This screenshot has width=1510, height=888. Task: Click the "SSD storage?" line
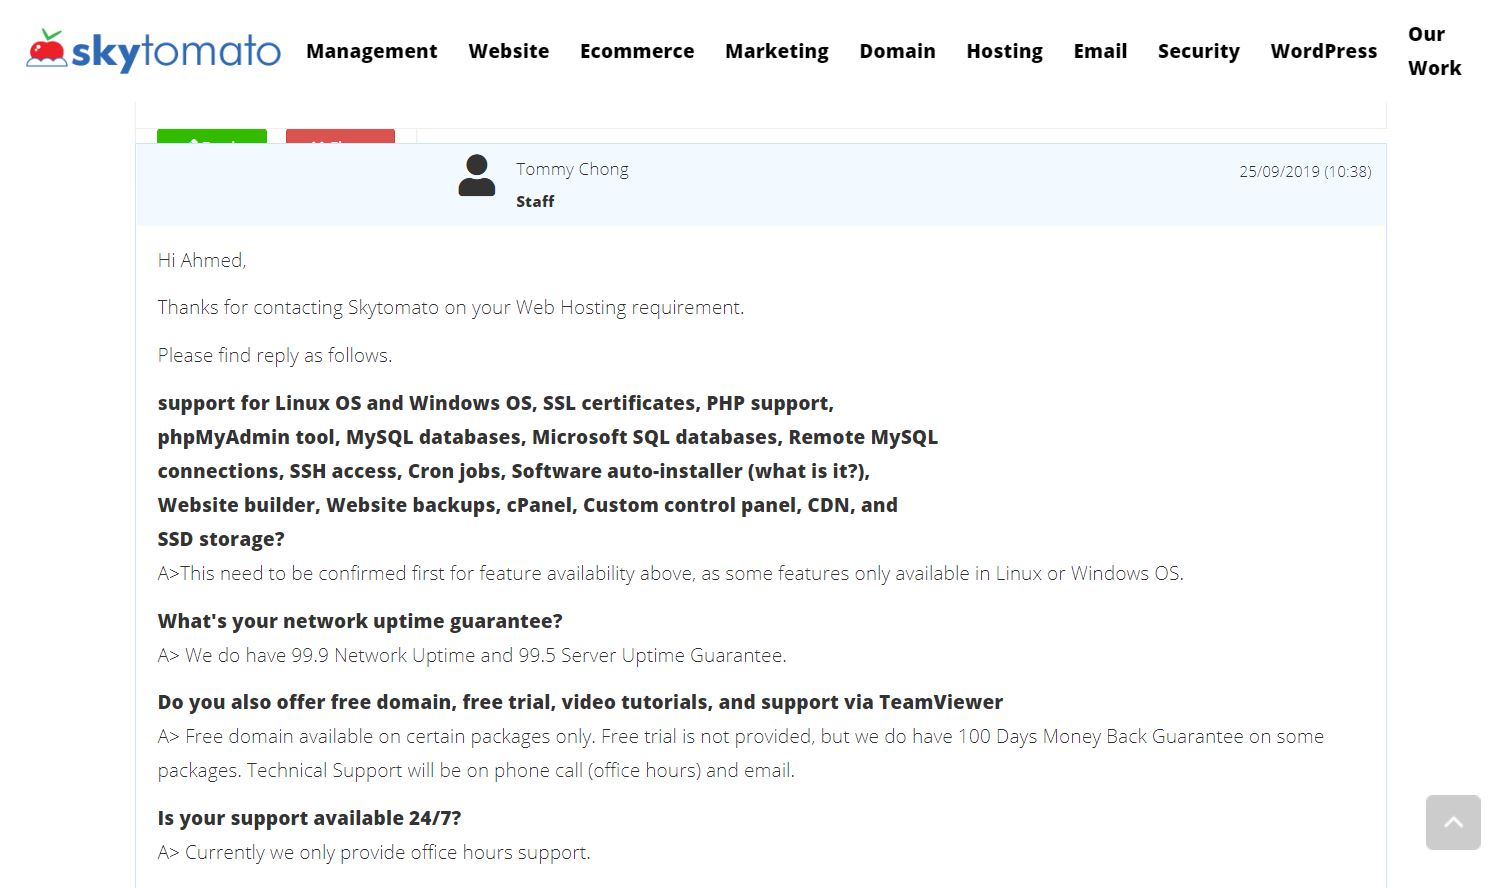221,539
